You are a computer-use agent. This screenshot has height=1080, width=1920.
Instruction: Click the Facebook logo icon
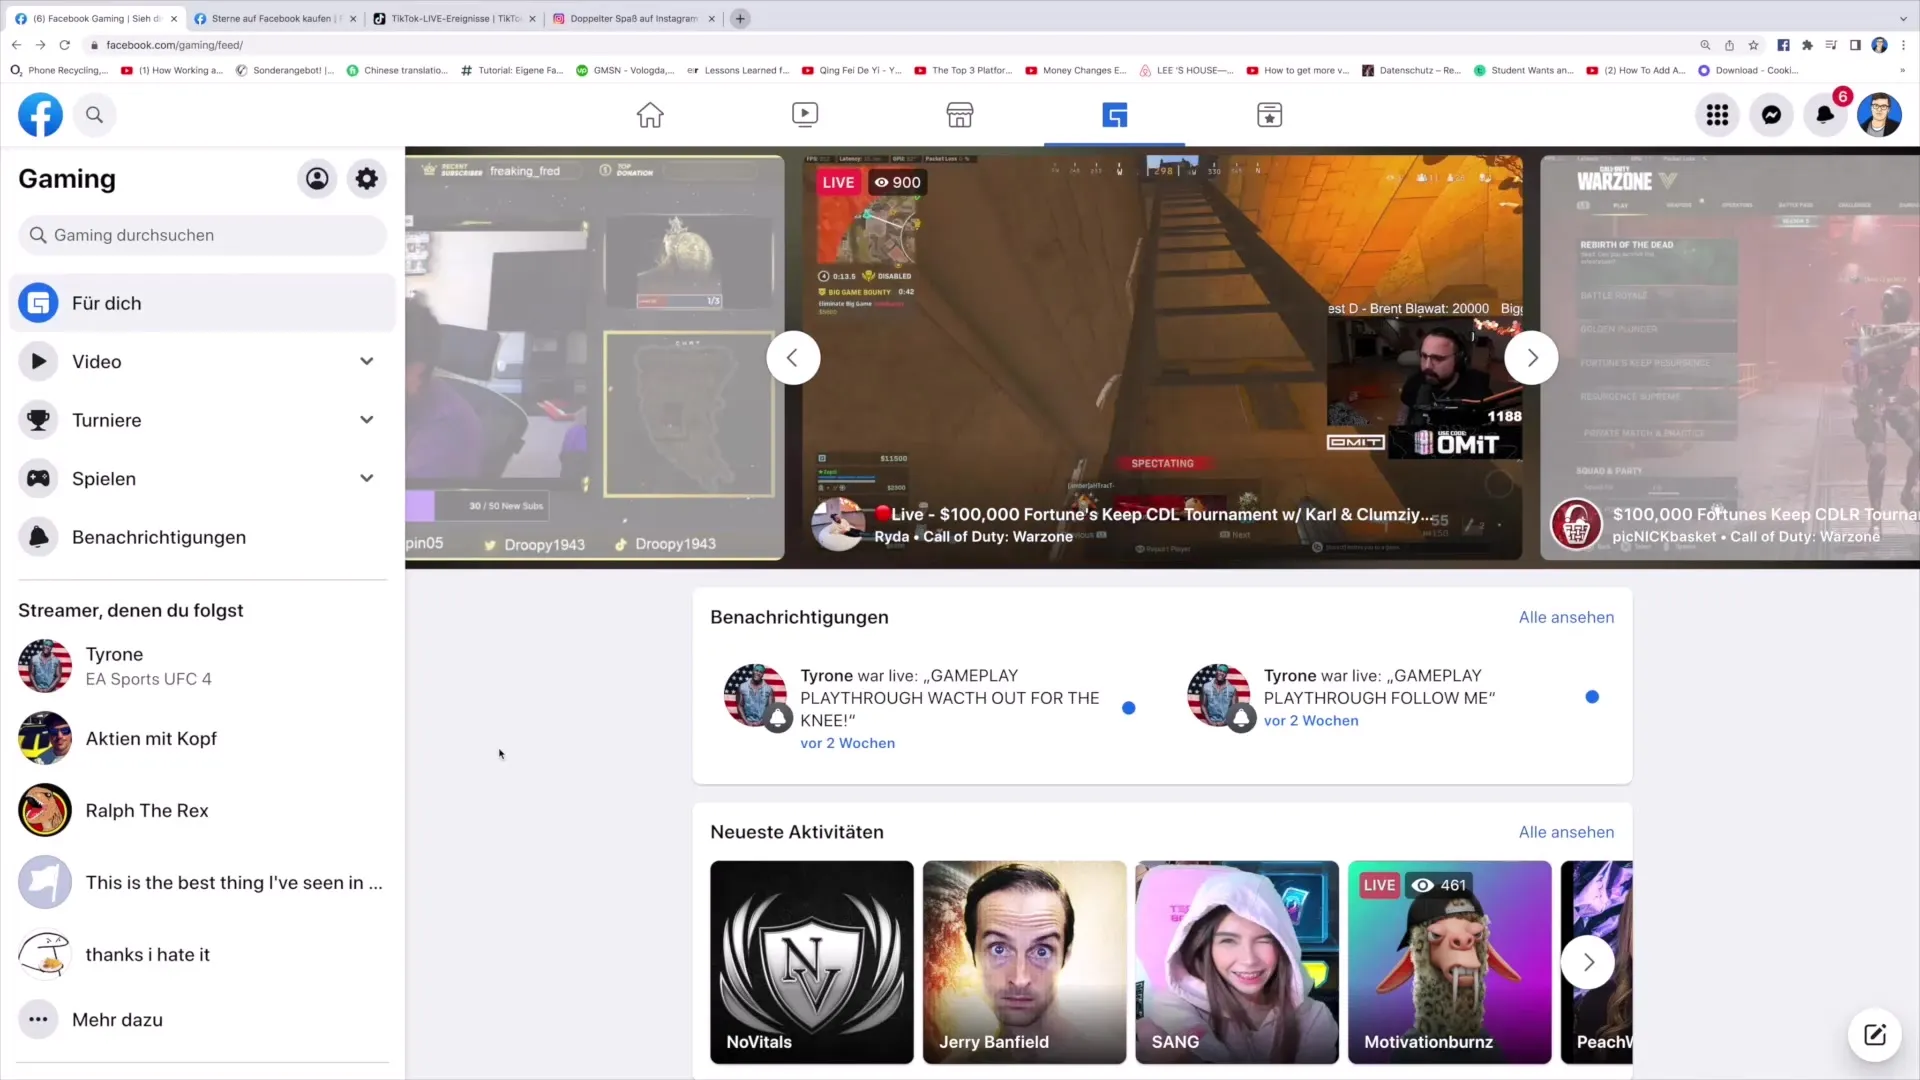(40, 115)
